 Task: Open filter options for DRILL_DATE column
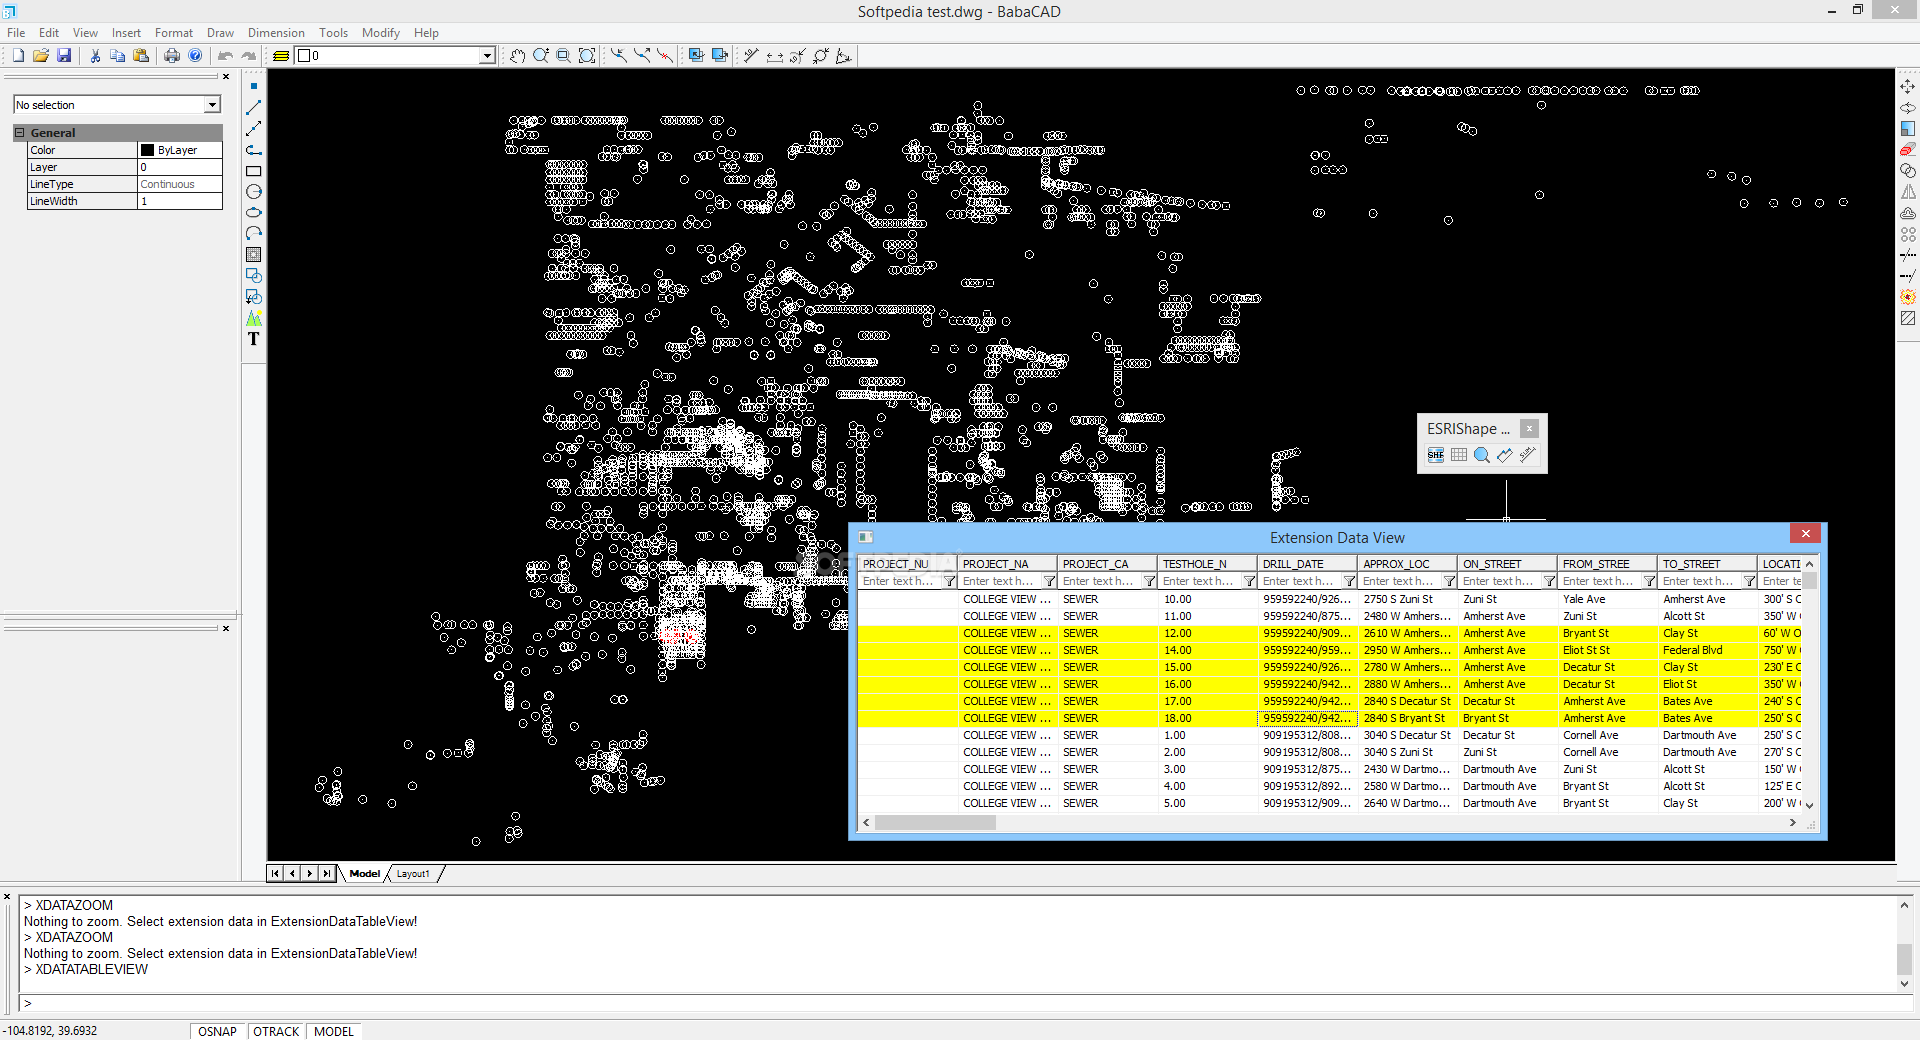coord(1349,581)
